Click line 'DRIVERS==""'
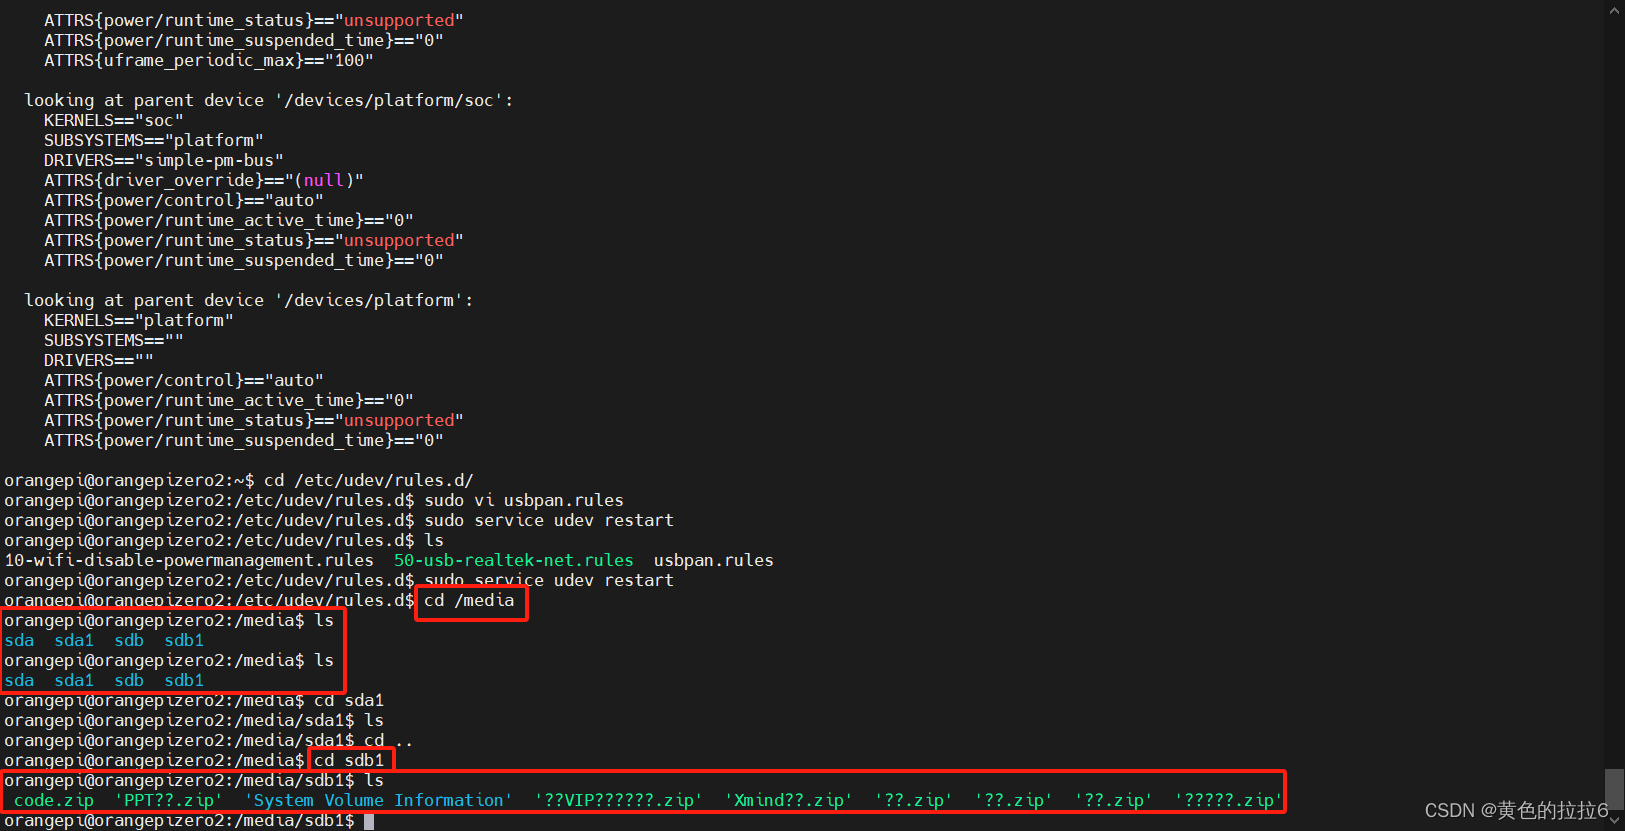 [99, 360]
